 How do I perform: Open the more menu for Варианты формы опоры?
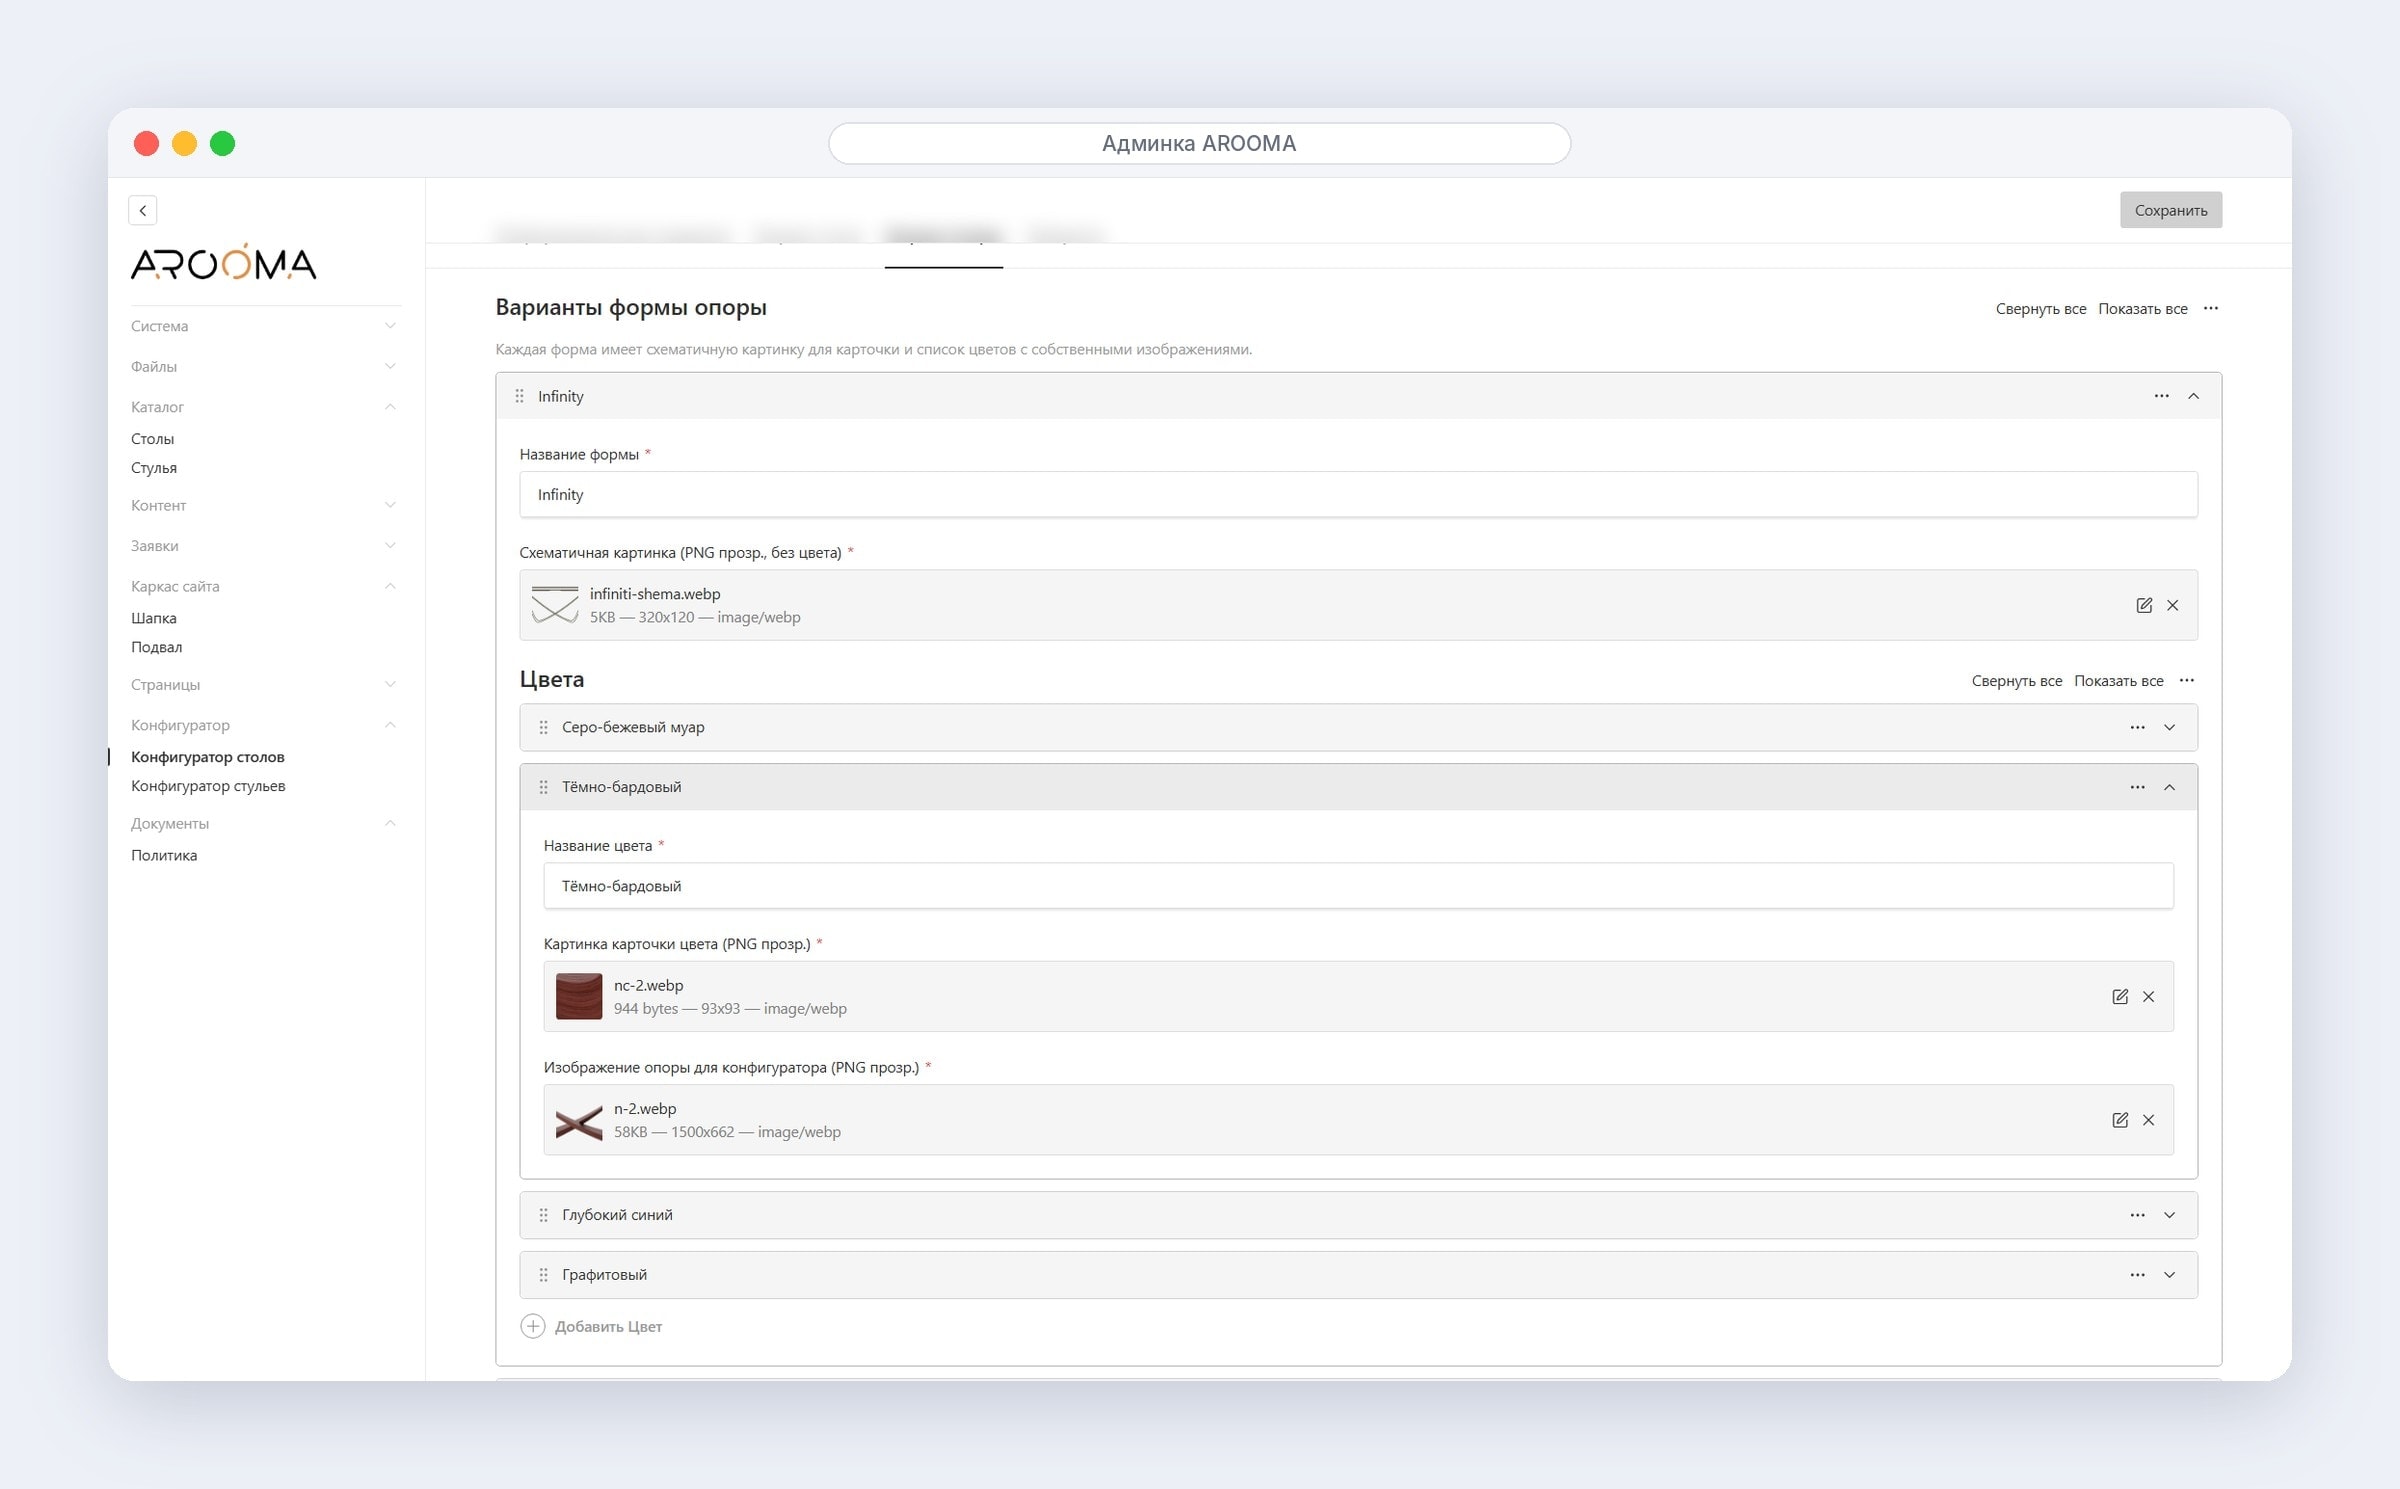click(x=2211, y=308)
